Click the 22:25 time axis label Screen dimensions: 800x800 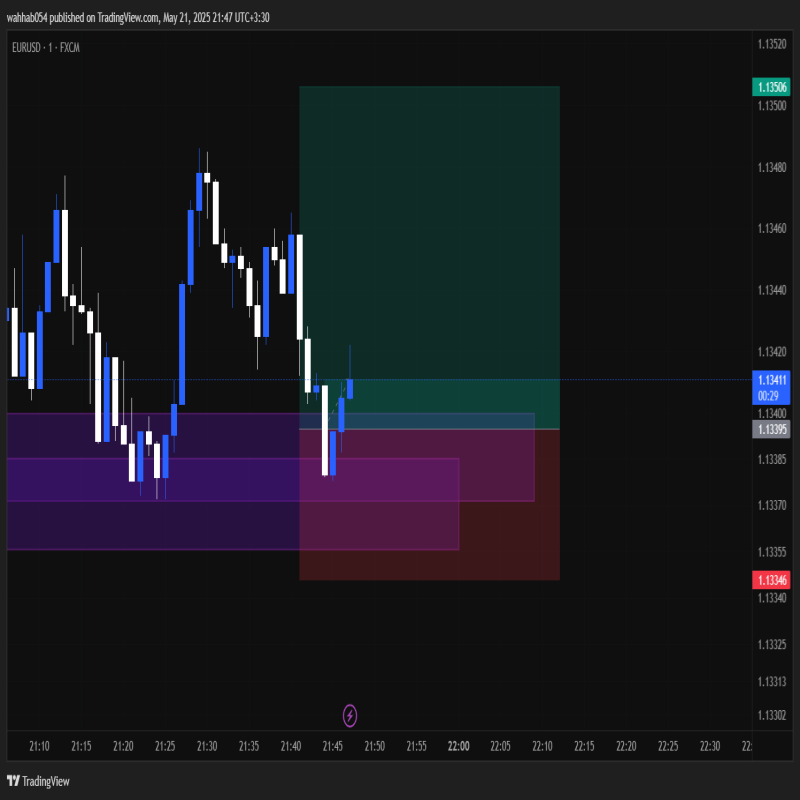point(668,746)
